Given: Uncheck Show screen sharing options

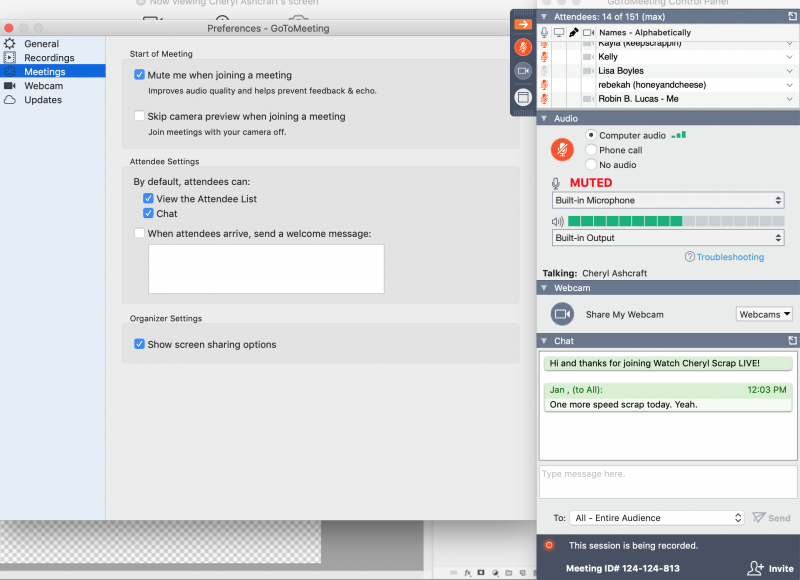Looking at the screenshot, I should (x=139, y=344).
